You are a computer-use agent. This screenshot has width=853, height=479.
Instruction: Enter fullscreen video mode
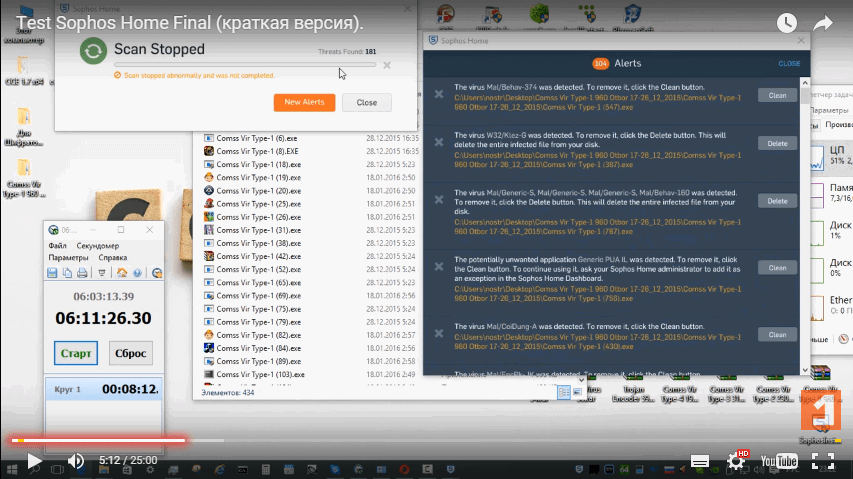823,461
